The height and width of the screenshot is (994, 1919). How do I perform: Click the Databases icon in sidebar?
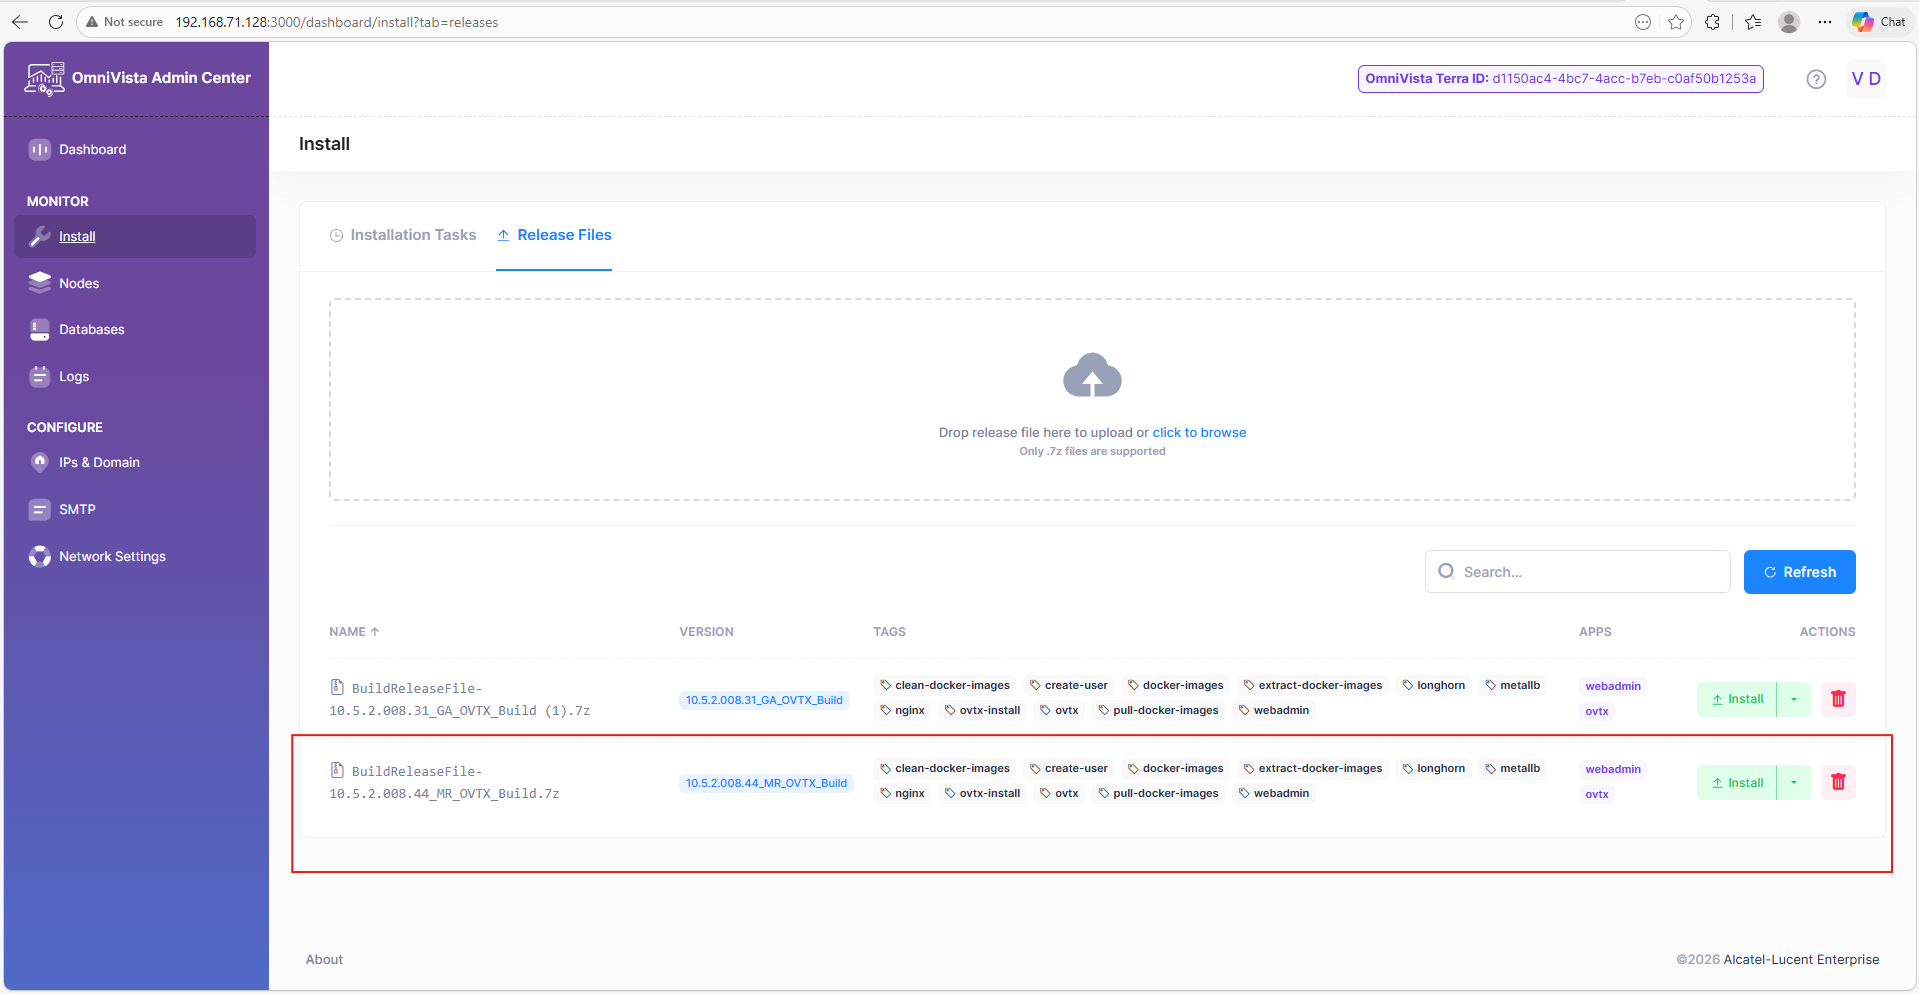coord(40,329)
